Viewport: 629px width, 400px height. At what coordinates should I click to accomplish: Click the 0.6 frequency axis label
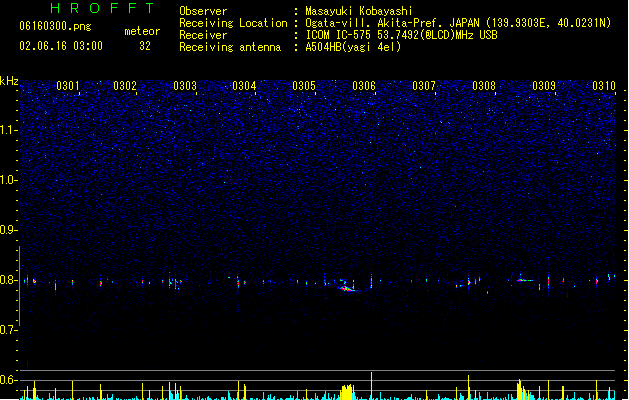tap(8, 380)
